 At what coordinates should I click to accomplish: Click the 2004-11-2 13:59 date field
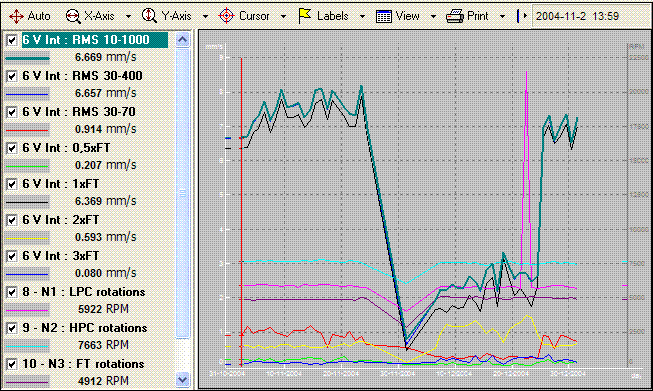coord(591,16)
